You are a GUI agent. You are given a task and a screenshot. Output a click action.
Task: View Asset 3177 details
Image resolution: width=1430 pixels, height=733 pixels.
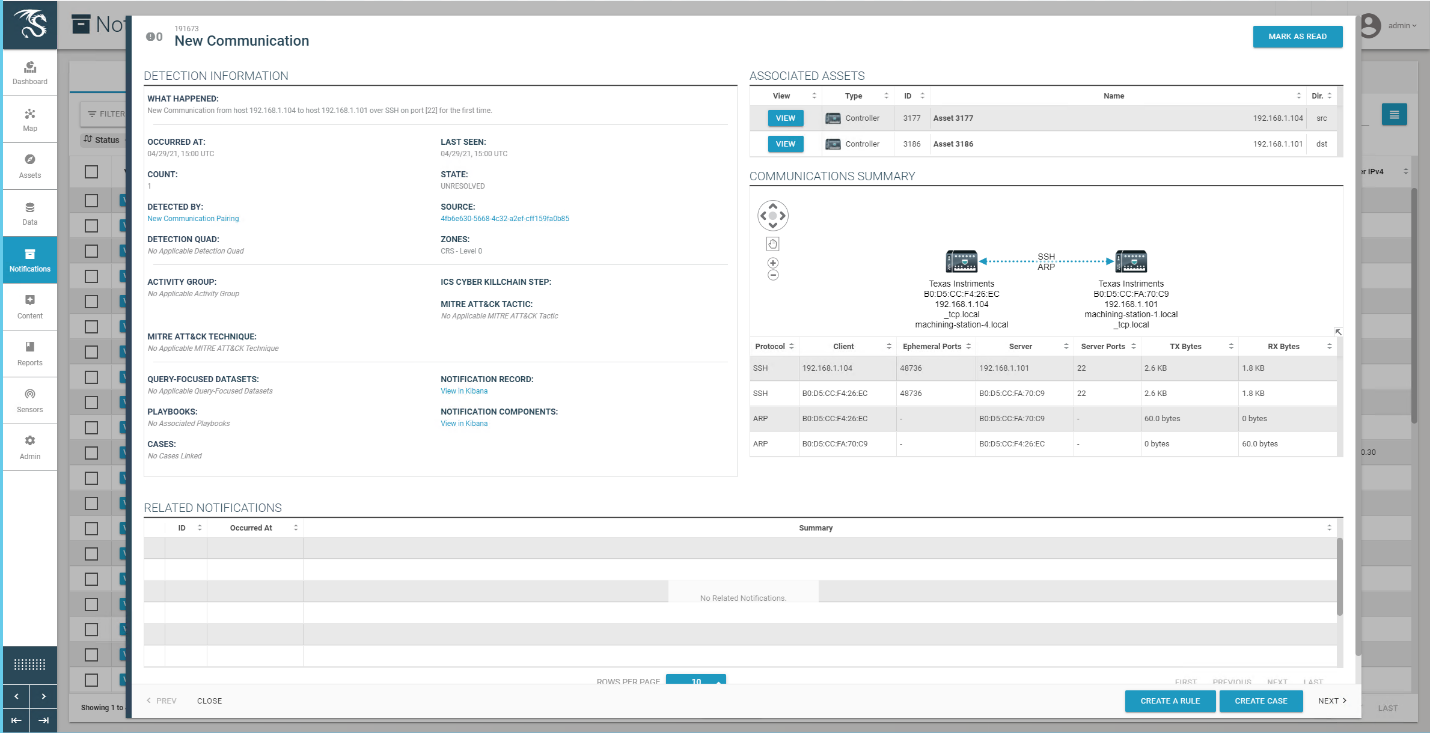point(786,118)
